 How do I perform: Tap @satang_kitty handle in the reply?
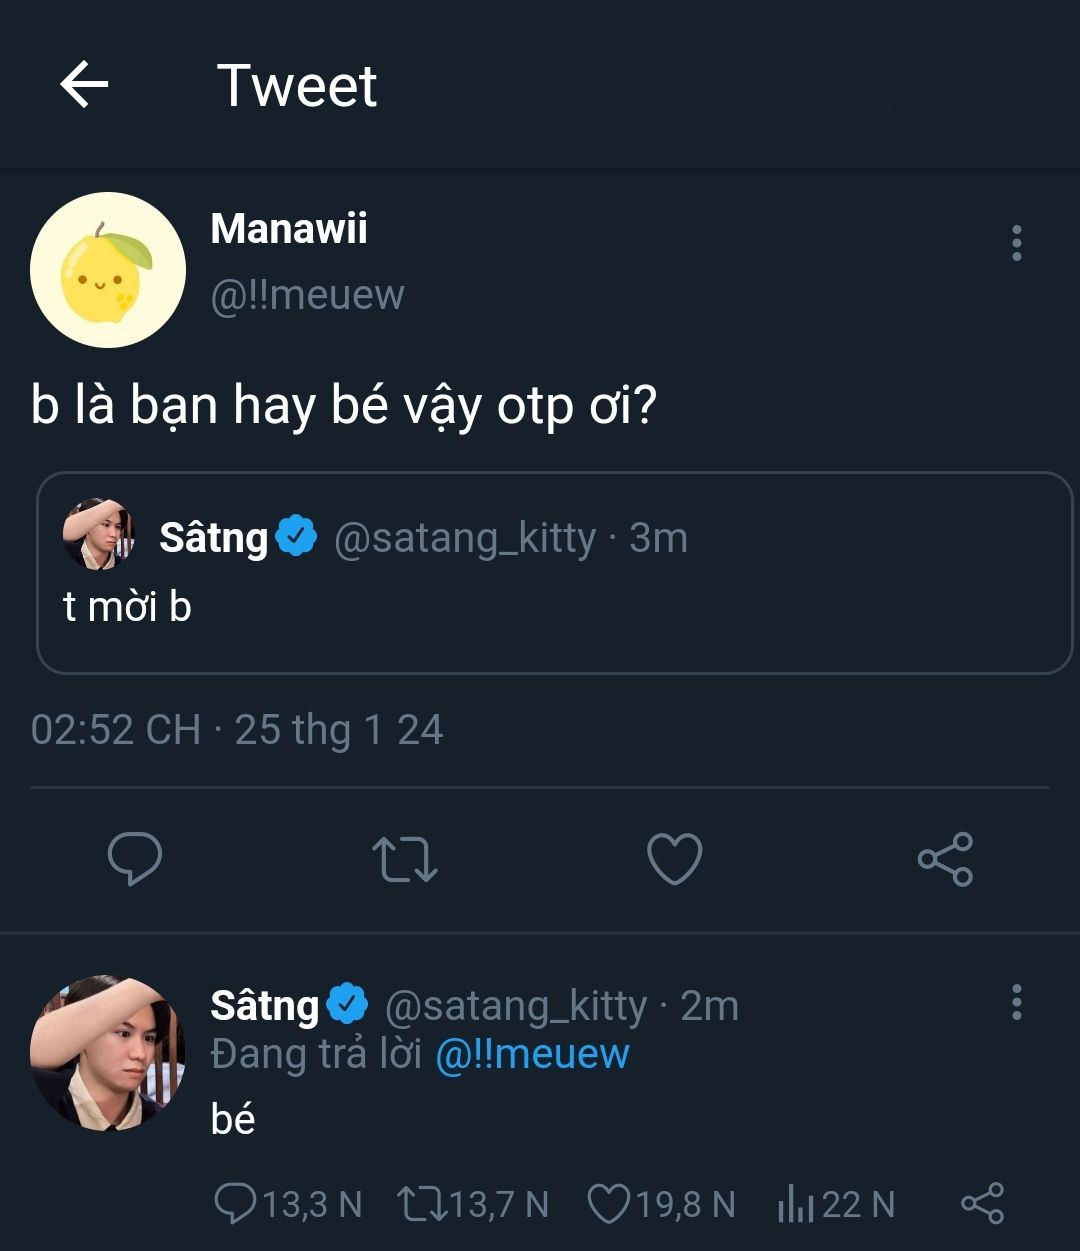point(516,1006)
